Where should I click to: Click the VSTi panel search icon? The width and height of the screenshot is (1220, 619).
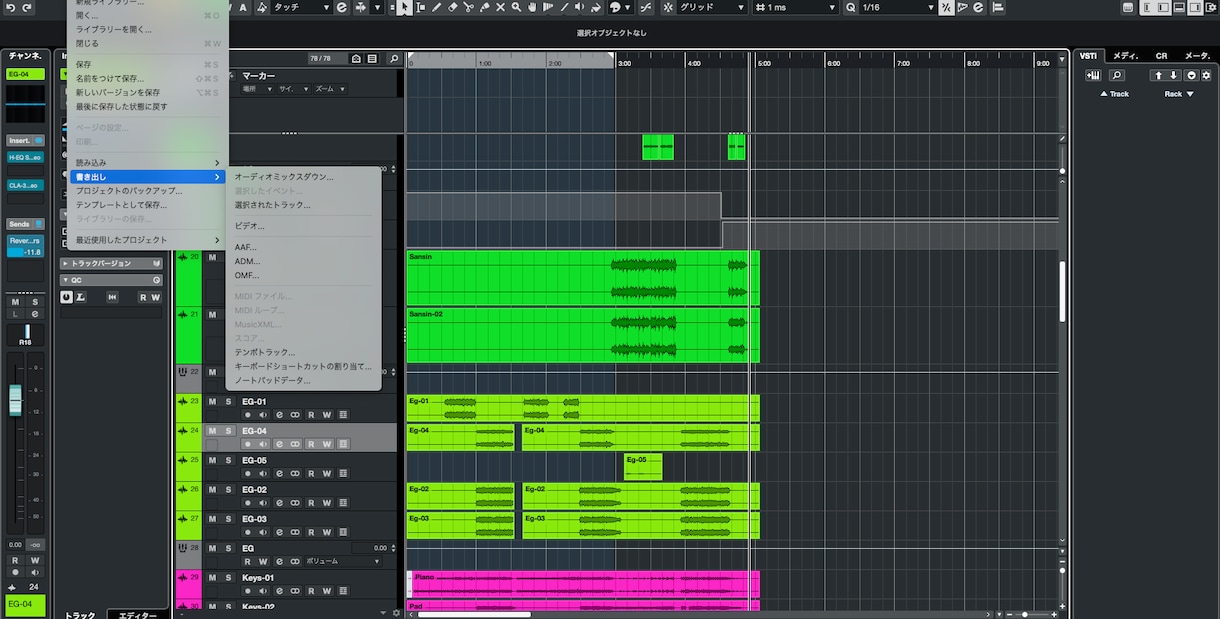[x=1117, y=75]
